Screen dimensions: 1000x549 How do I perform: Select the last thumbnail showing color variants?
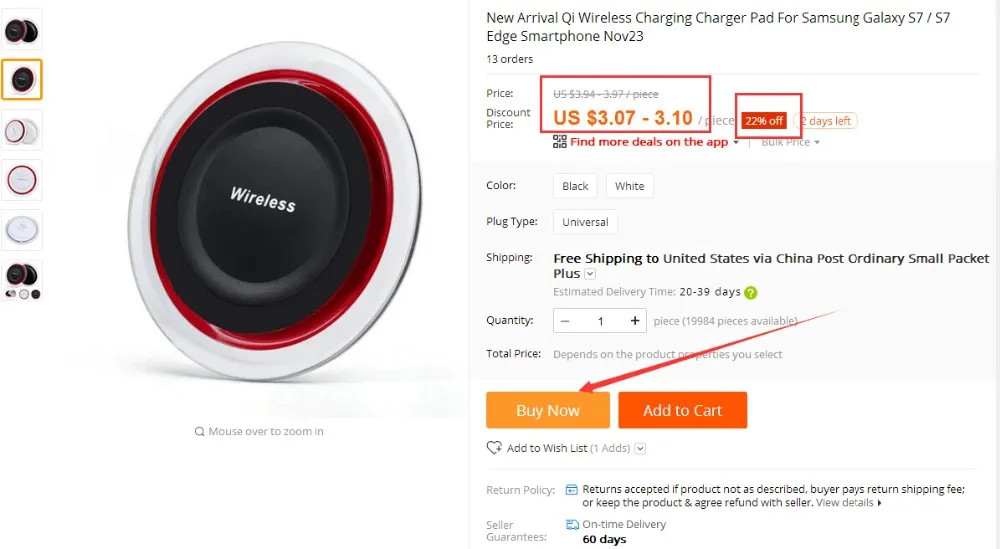coord(22,280)
